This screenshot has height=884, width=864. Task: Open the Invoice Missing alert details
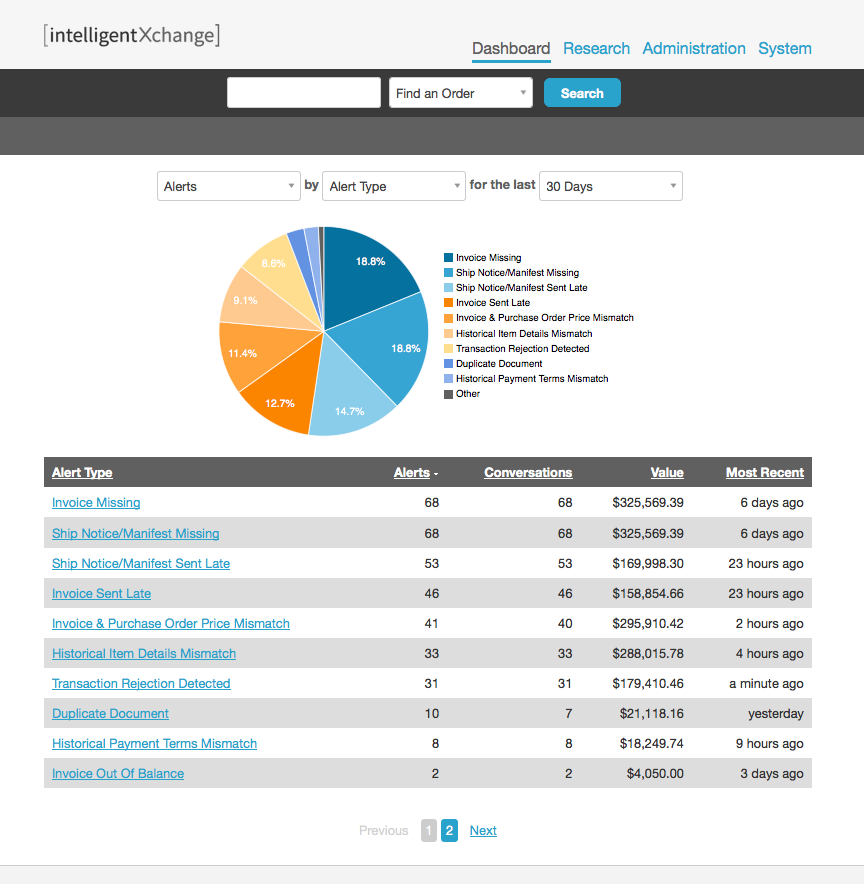(x=96, y=502)
